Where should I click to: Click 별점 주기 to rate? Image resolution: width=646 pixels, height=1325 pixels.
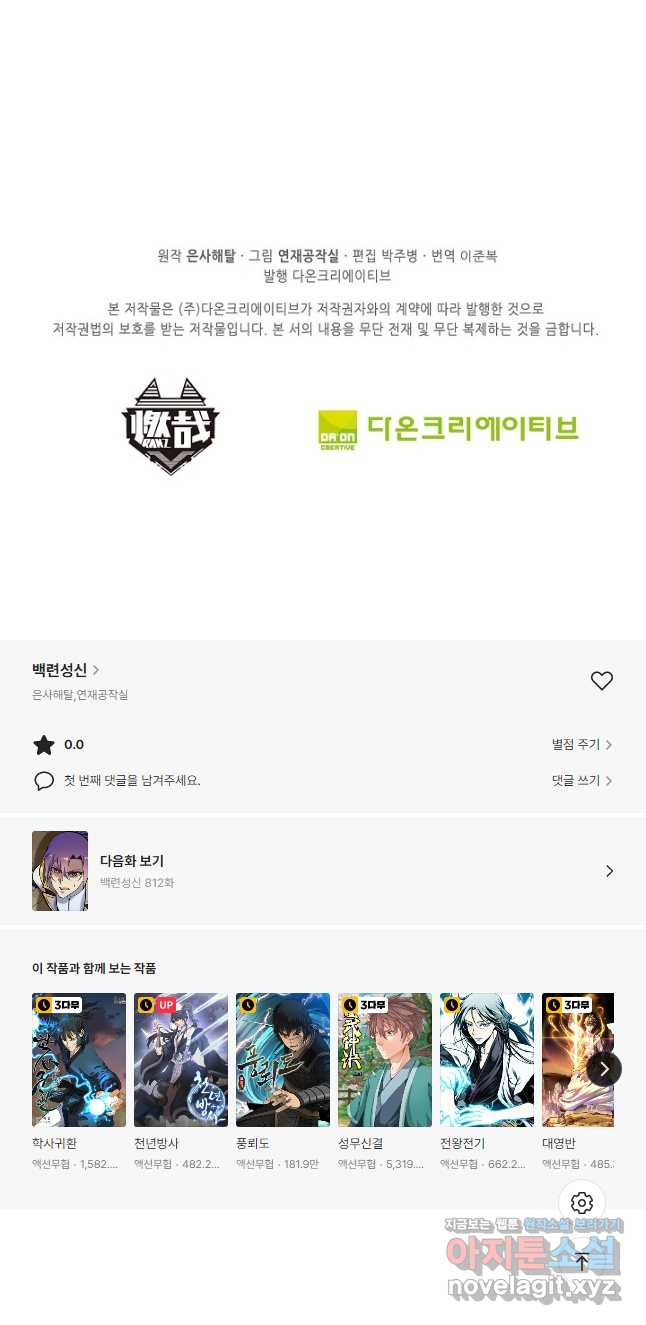tap(582, 745)
